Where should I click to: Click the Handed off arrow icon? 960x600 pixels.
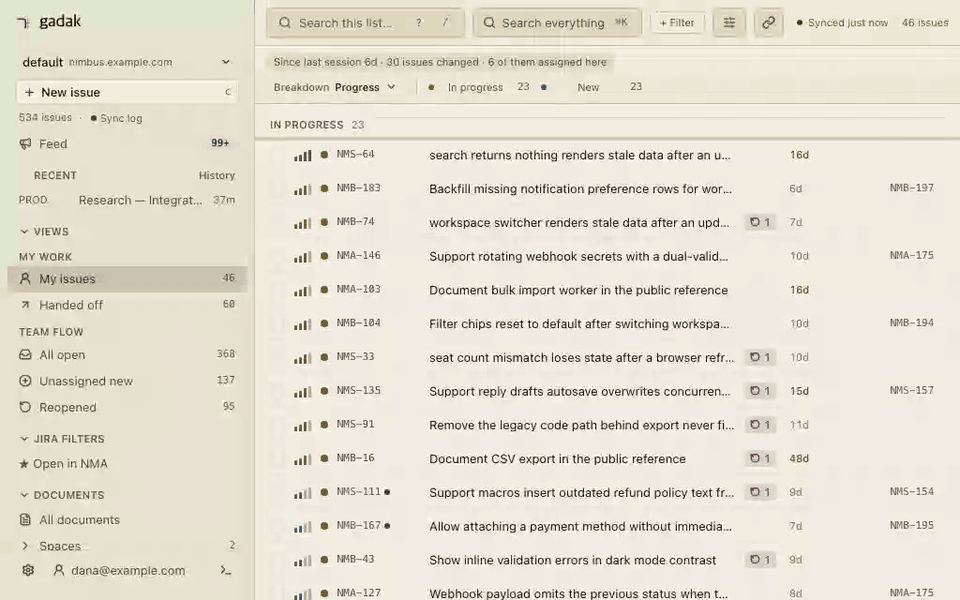[25, 305]
